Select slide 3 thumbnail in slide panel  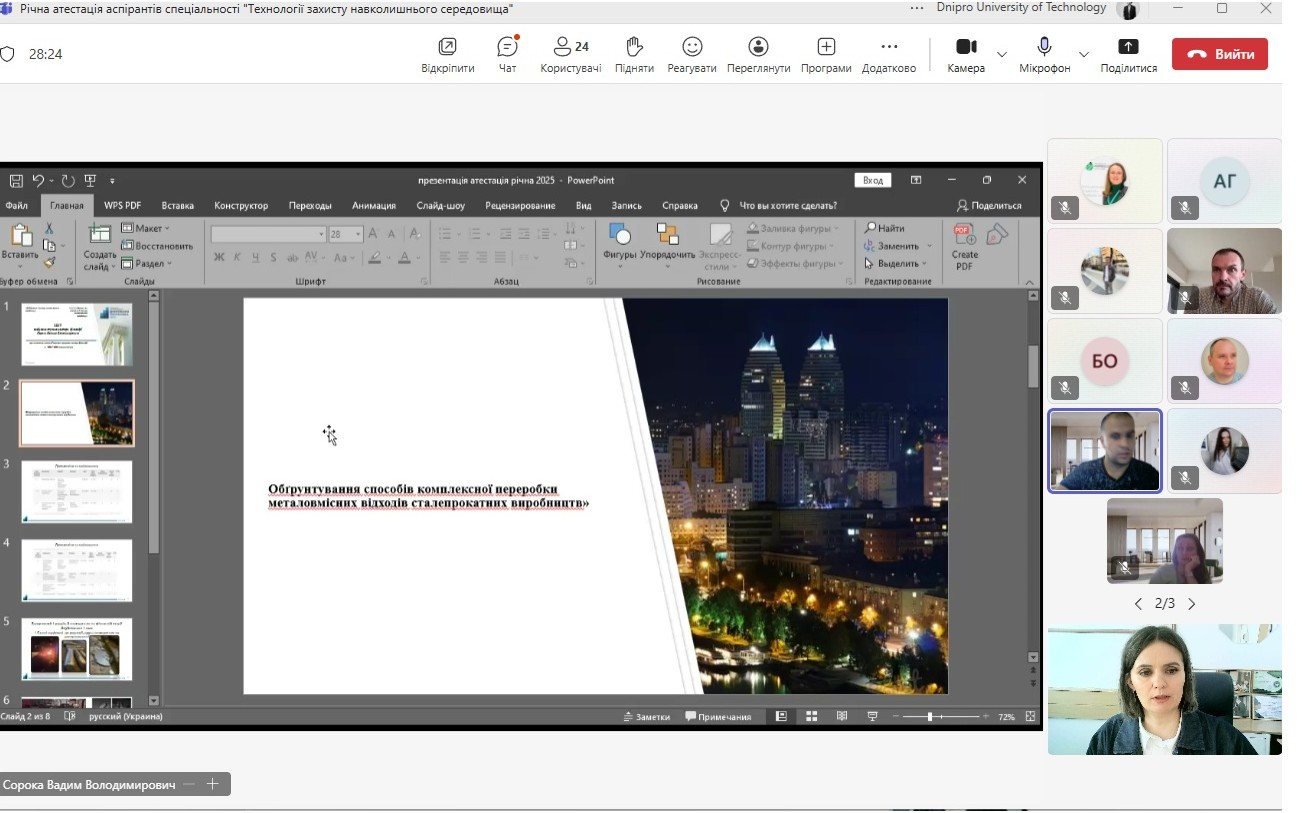pos(77,491)
